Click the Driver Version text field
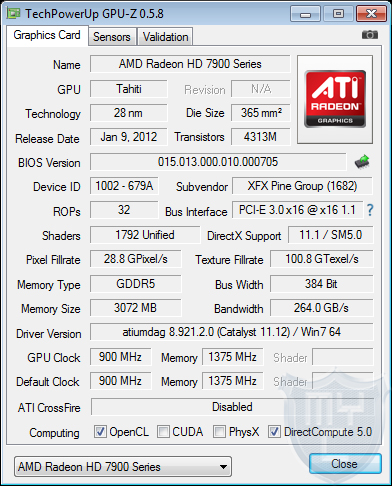392x486 pixels. [x=232, y=332]
